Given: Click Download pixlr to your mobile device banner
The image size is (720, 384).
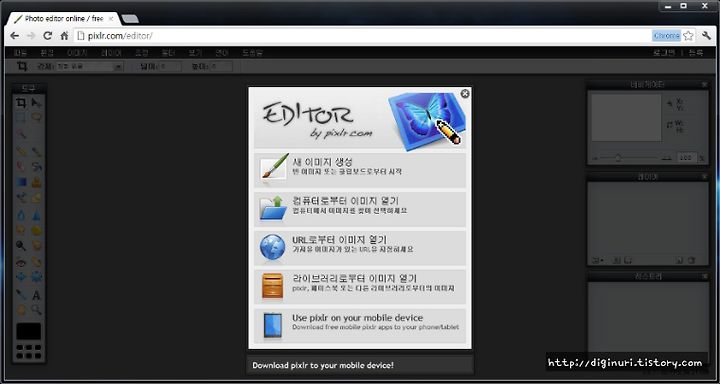Looking at the screenshot, I should pos(360,365).
